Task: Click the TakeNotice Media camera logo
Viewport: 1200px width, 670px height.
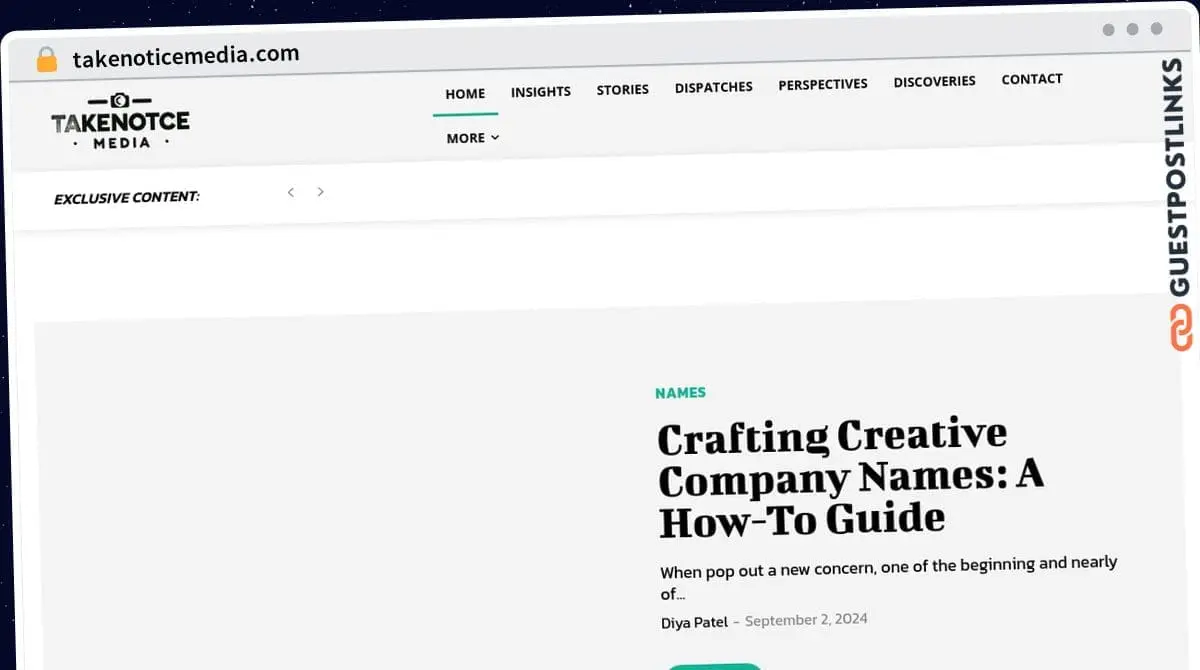Action: click(120, 121)
